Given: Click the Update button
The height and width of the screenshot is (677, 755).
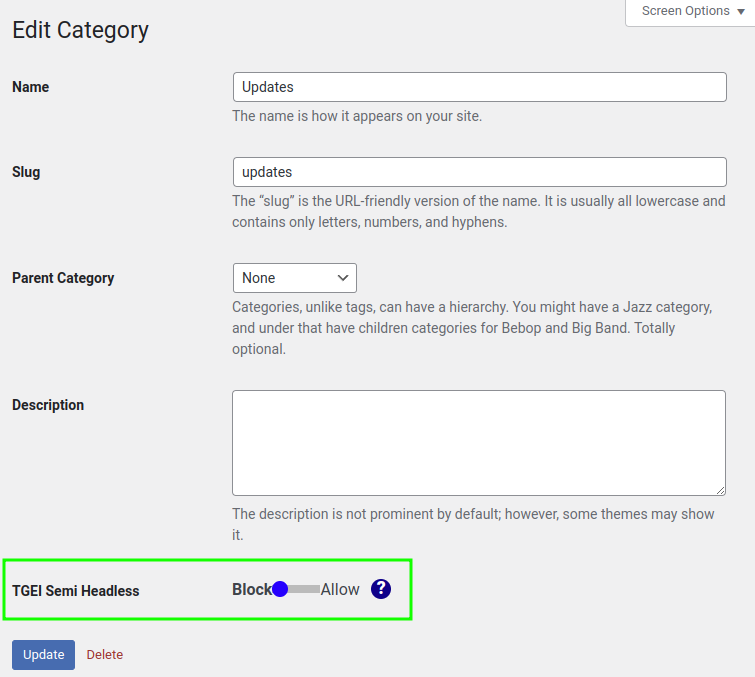Looking at the screenshot, I should [43, 655].
